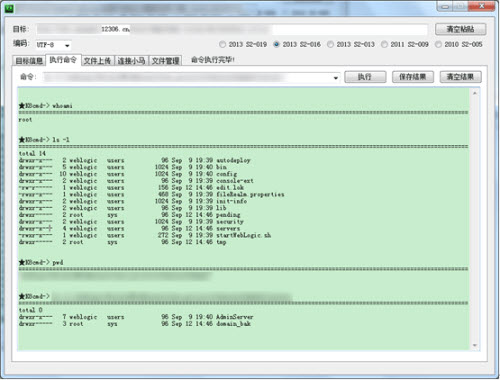The height and width of the screenshot is (380, 500).
Task: Switch to the 执行命令 tab
Action: coord(63,60)
